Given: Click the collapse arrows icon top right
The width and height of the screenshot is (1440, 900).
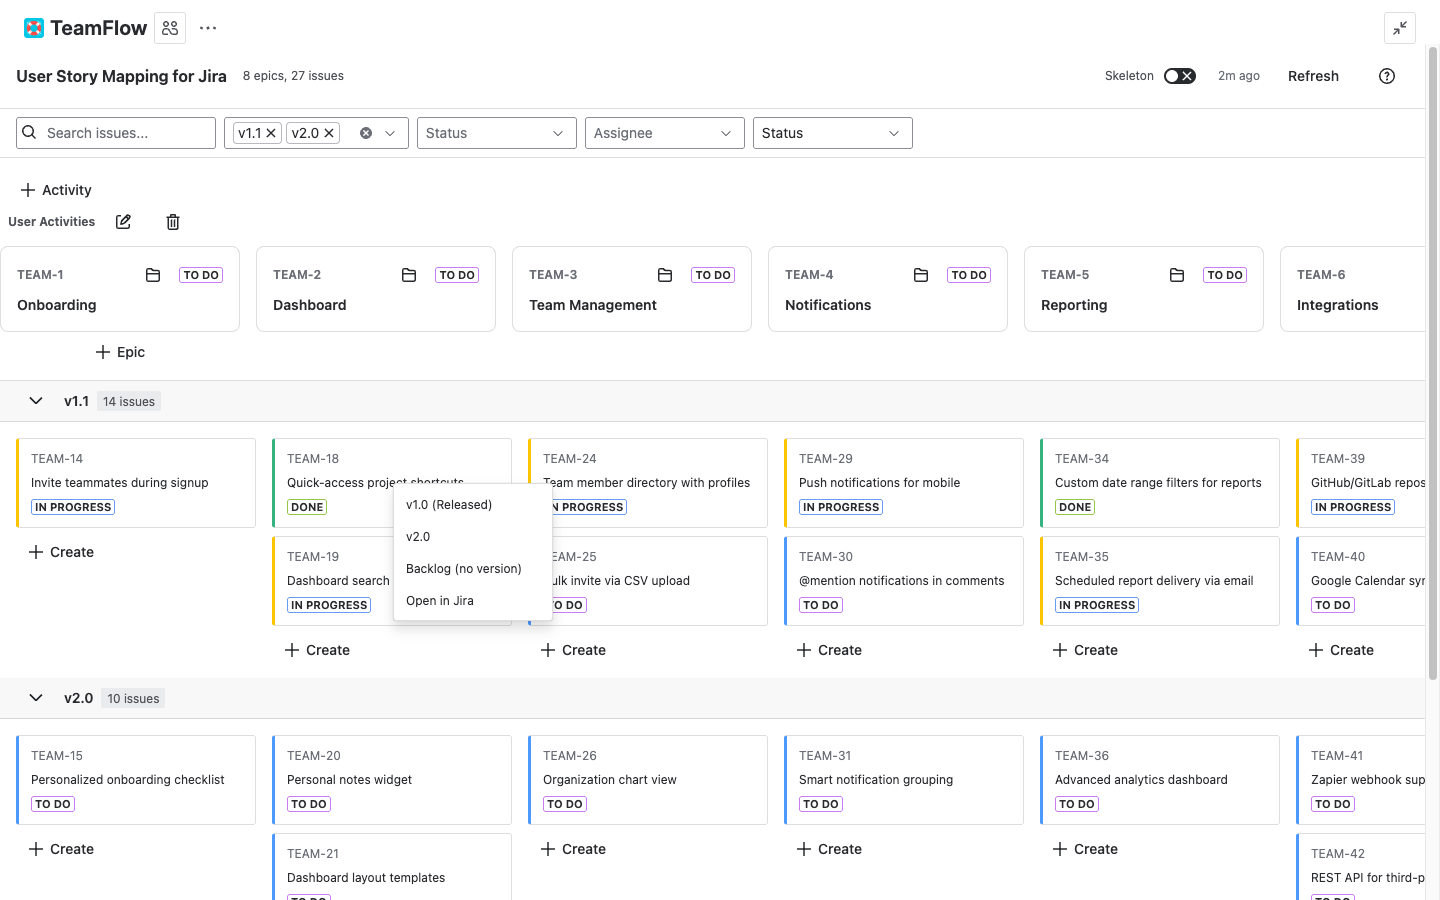Looking at the screenshot, I should pyautogui.click(x=1400, y=28).
